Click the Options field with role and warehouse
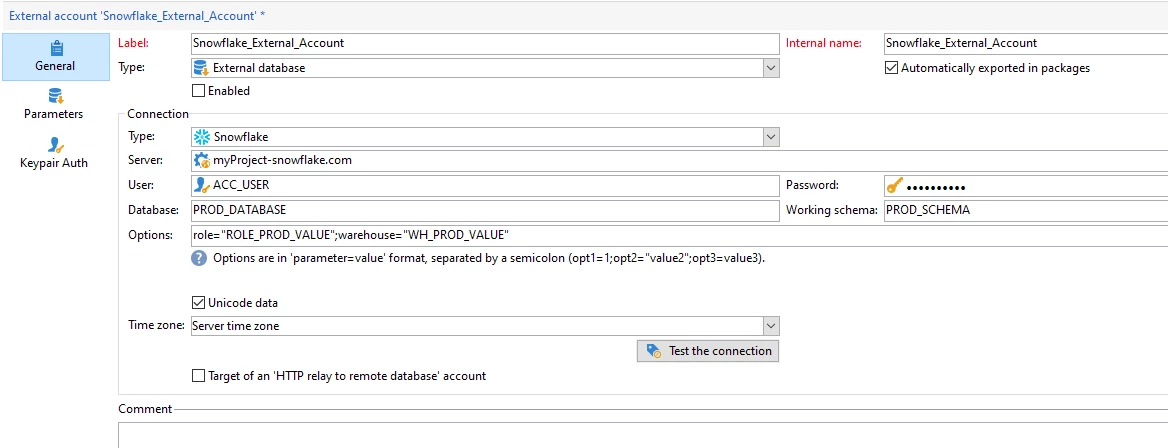Viewport: 1168px width, 448px height. (x=679, y=236)
